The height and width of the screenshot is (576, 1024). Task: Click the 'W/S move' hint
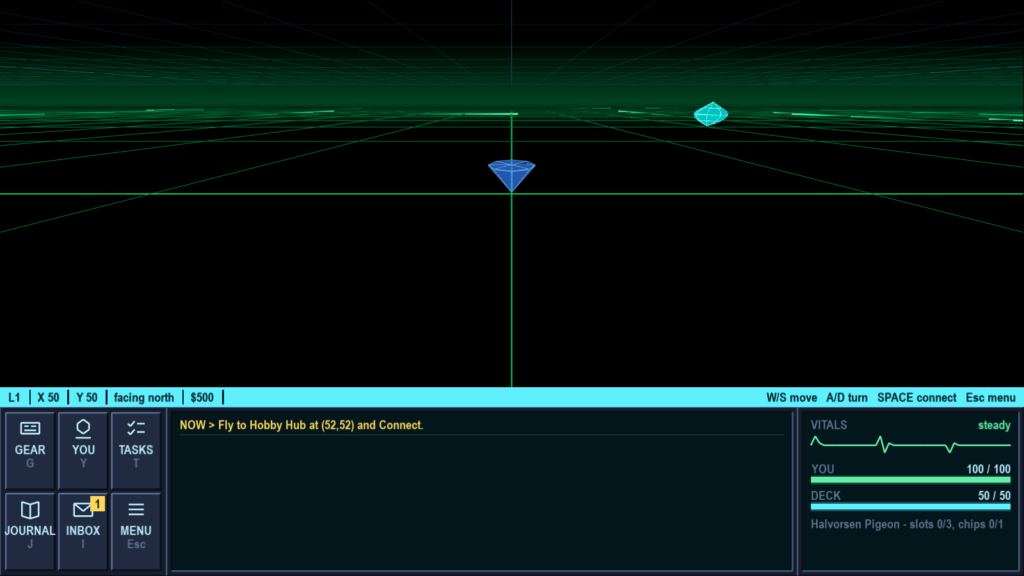point(792,398)
